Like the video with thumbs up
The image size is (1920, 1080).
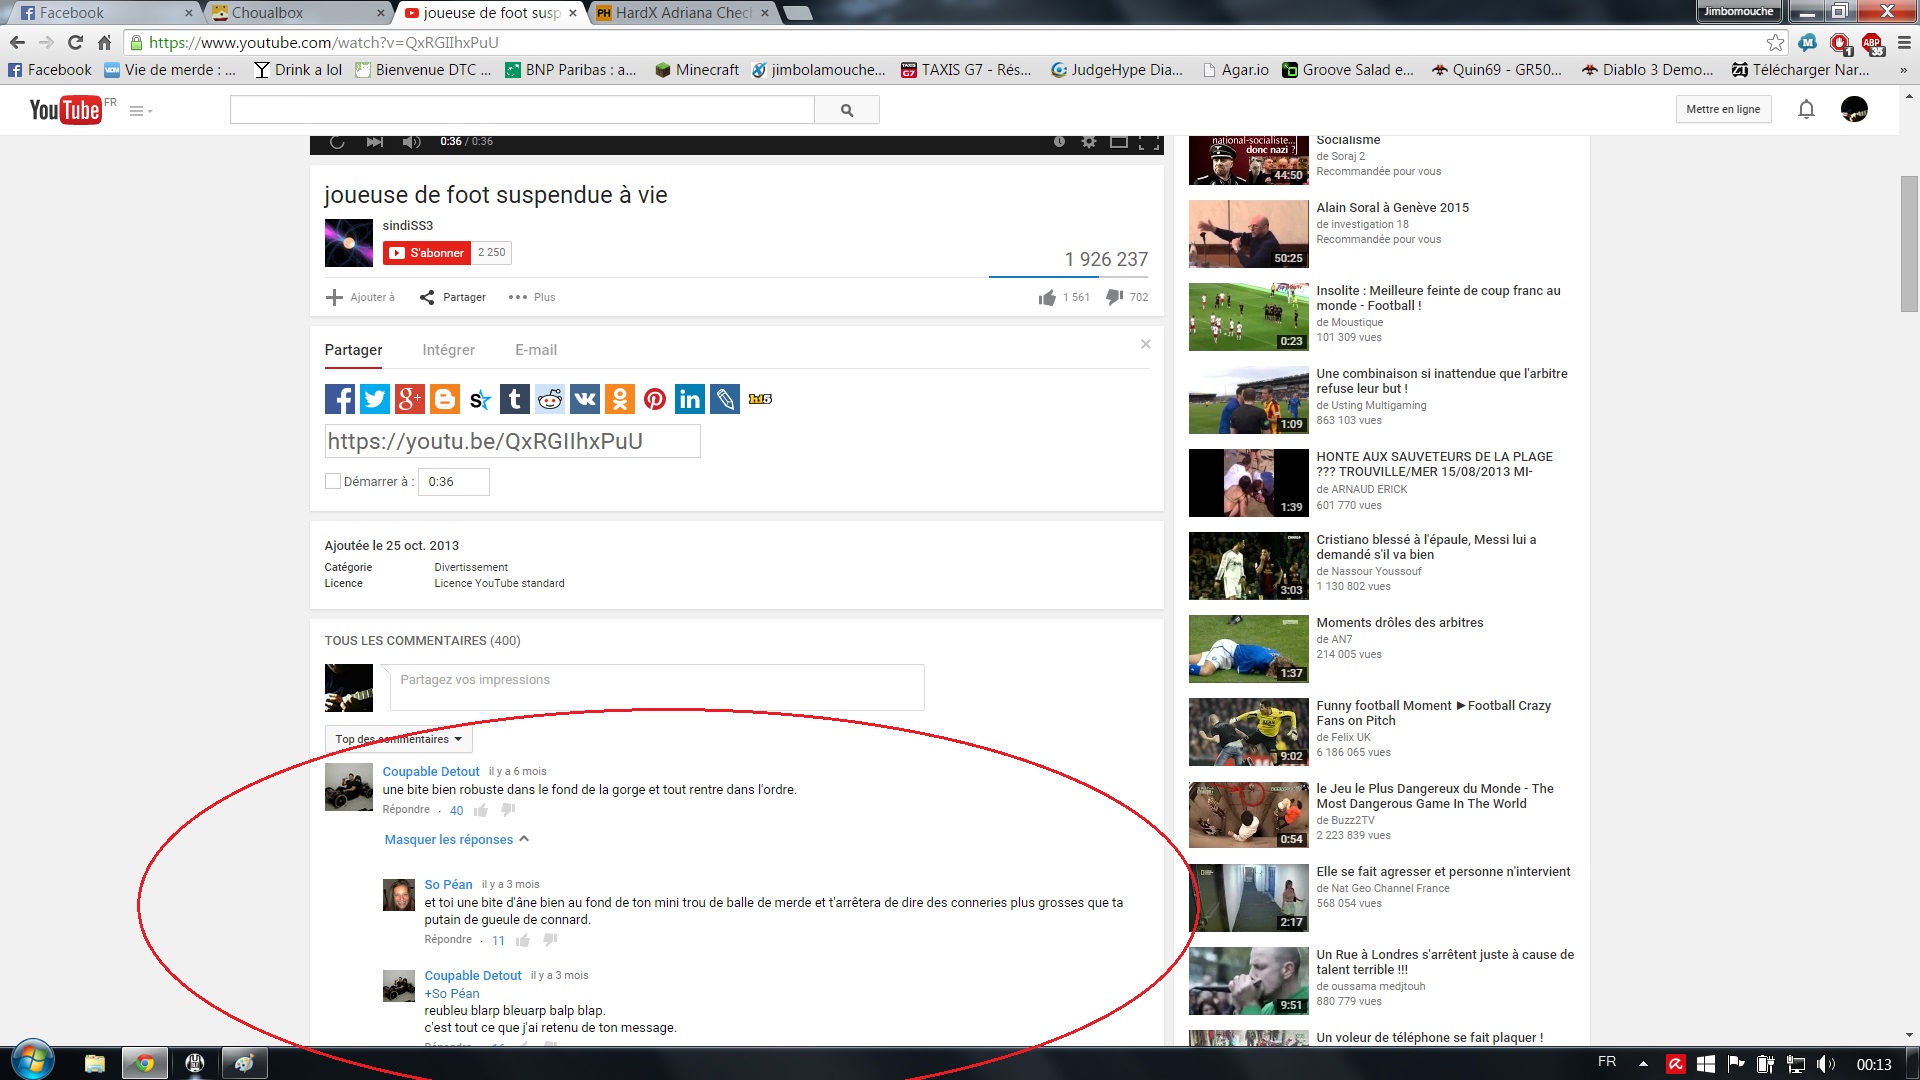click(x=1047, y=298)
